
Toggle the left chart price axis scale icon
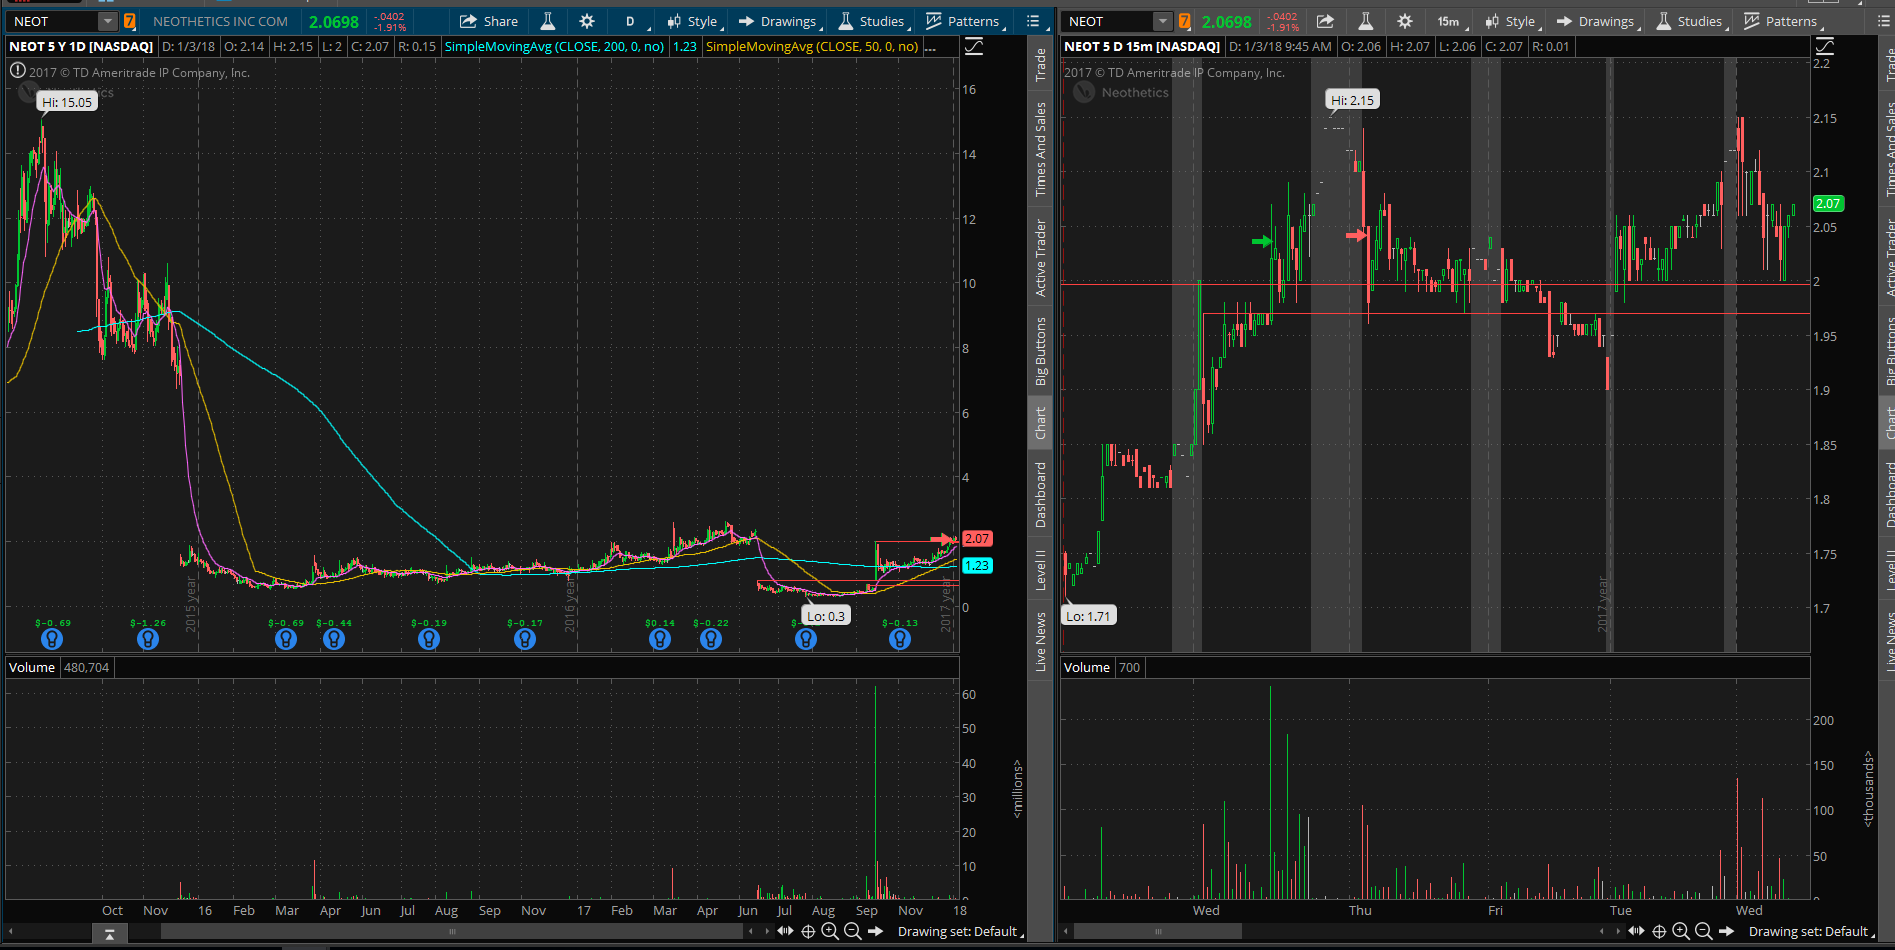click(974, 47)
